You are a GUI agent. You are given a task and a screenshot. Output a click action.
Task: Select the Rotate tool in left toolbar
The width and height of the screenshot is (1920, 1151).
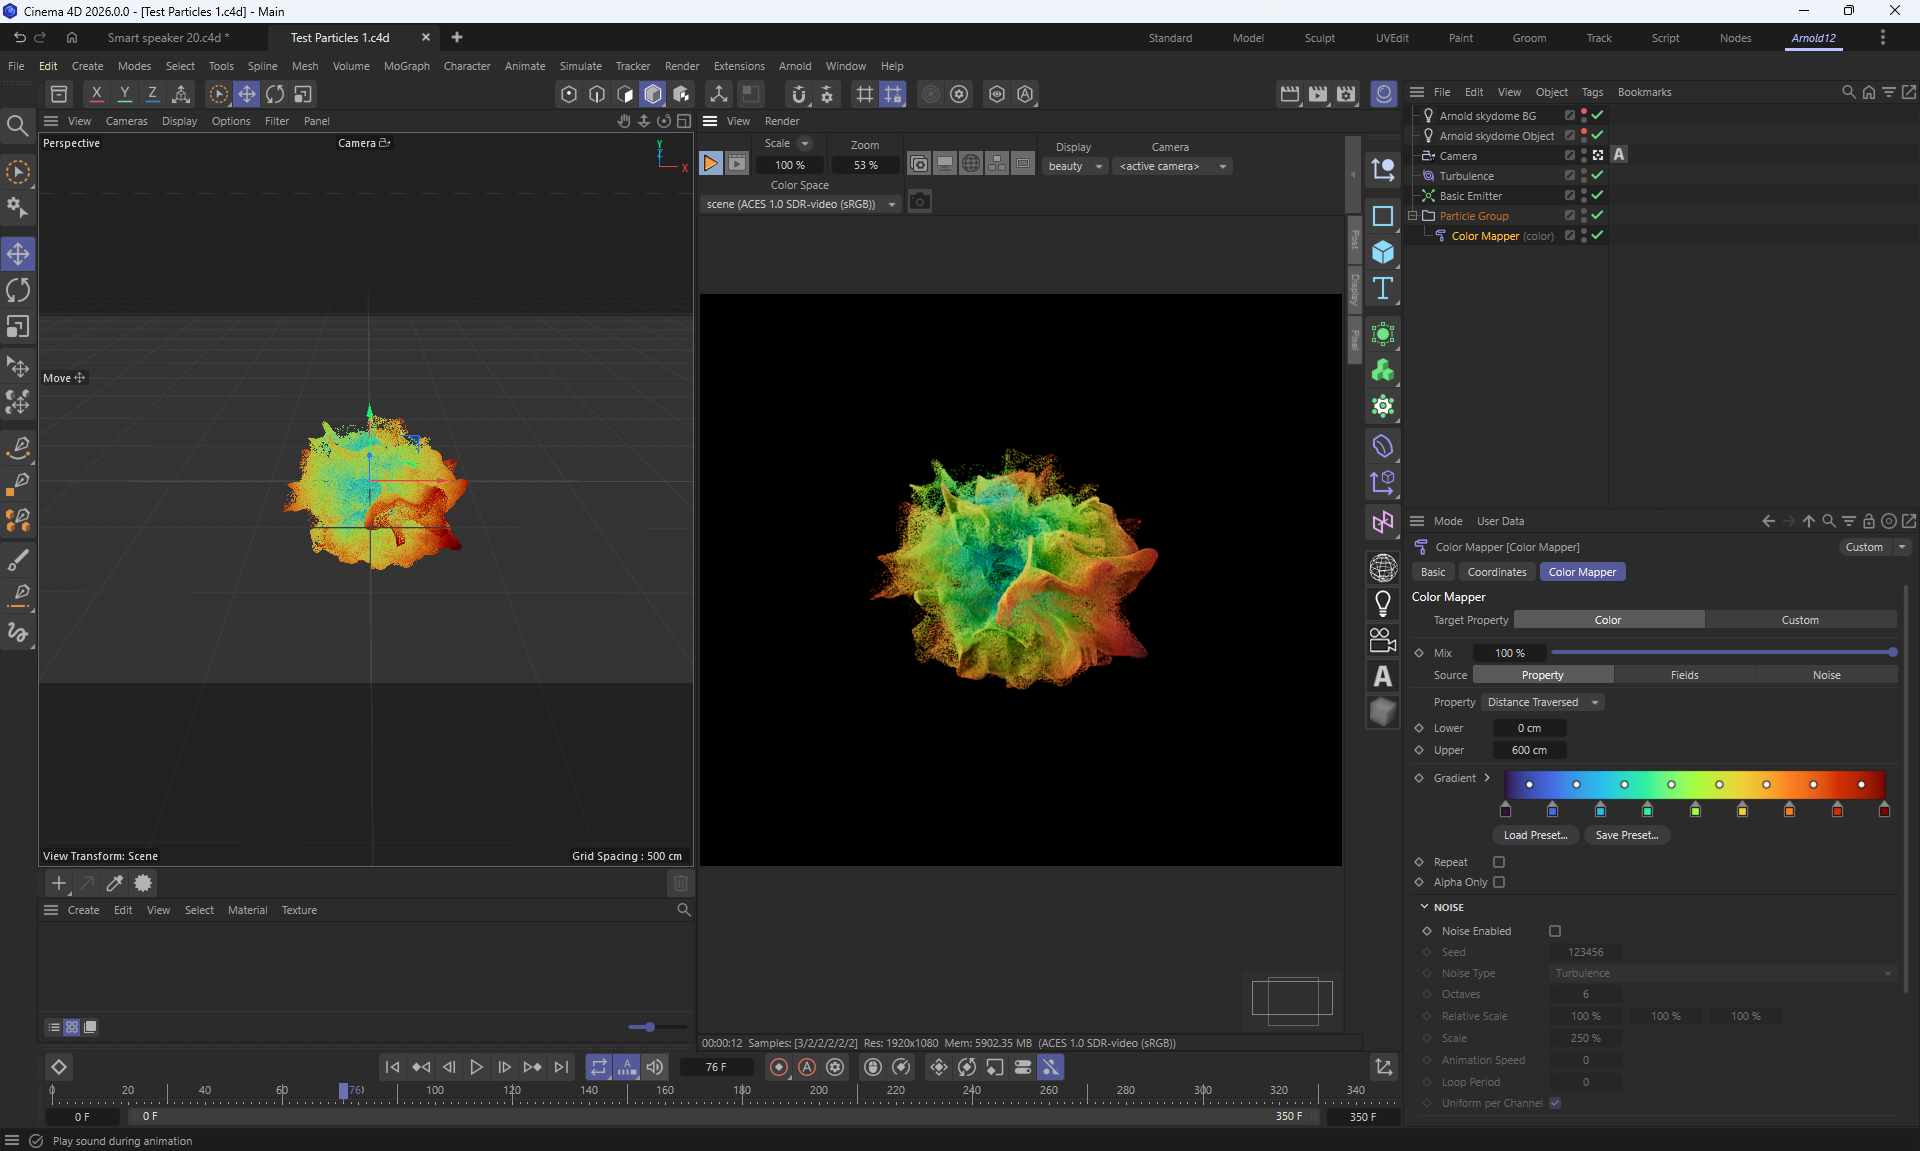[x=18, y=290]
